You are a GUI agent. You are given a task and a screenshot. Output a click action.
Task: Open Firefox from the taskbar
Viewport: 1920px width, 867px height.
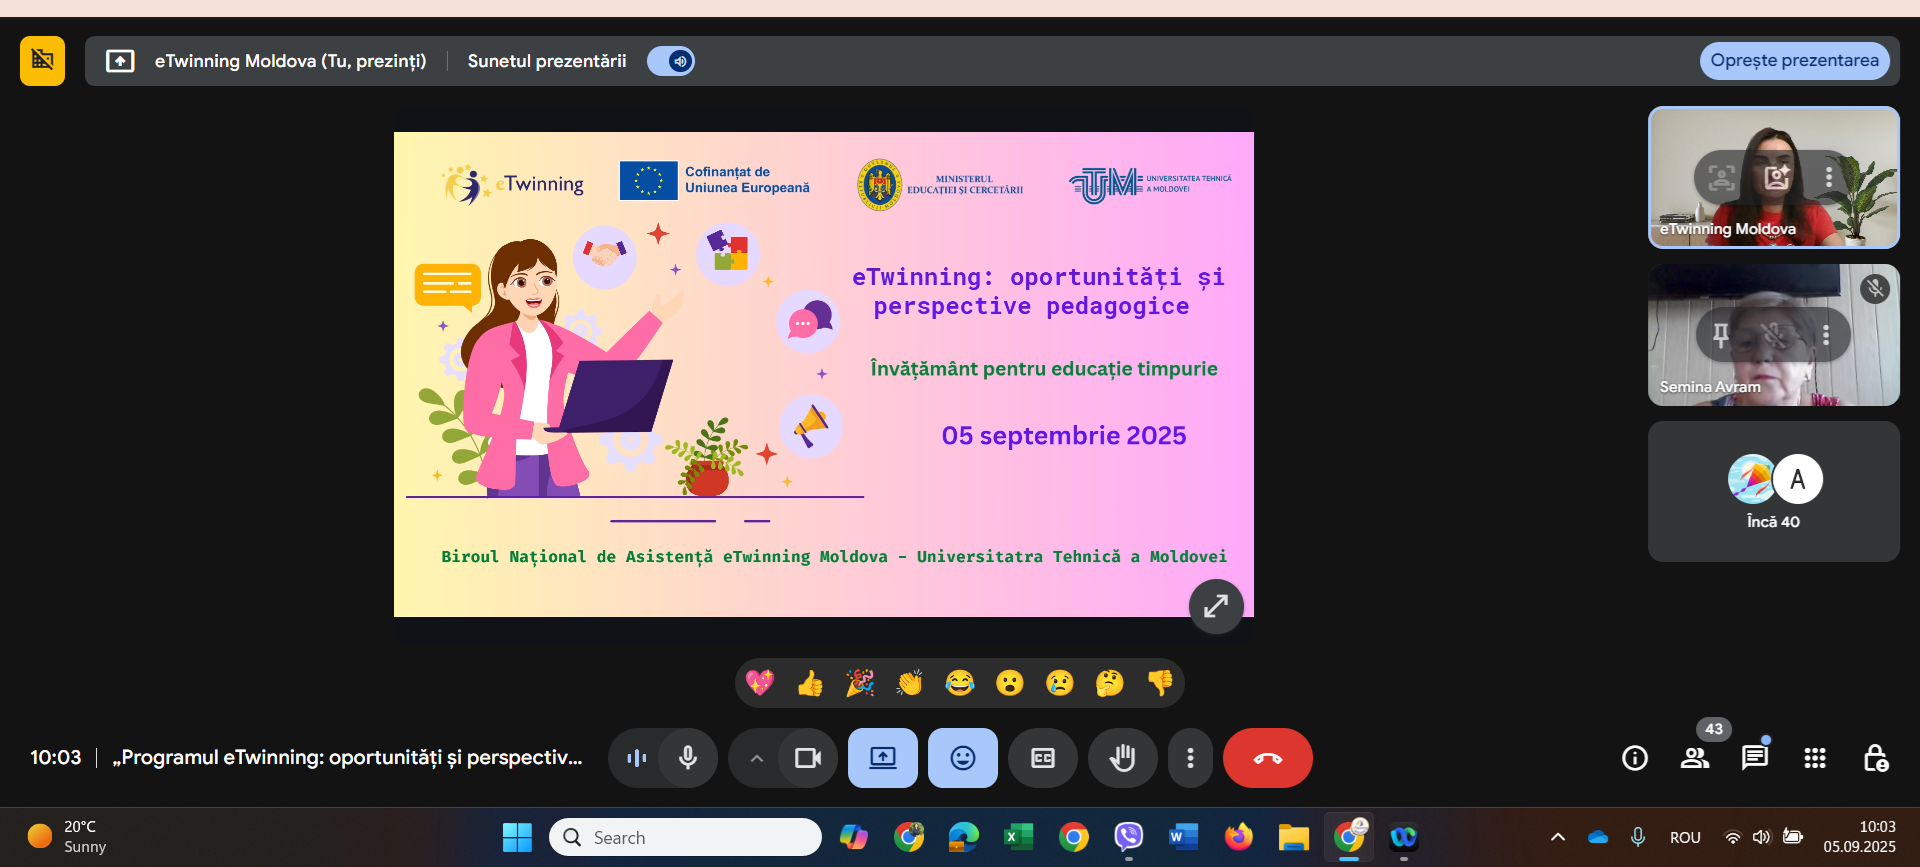tap(1238, 837)
